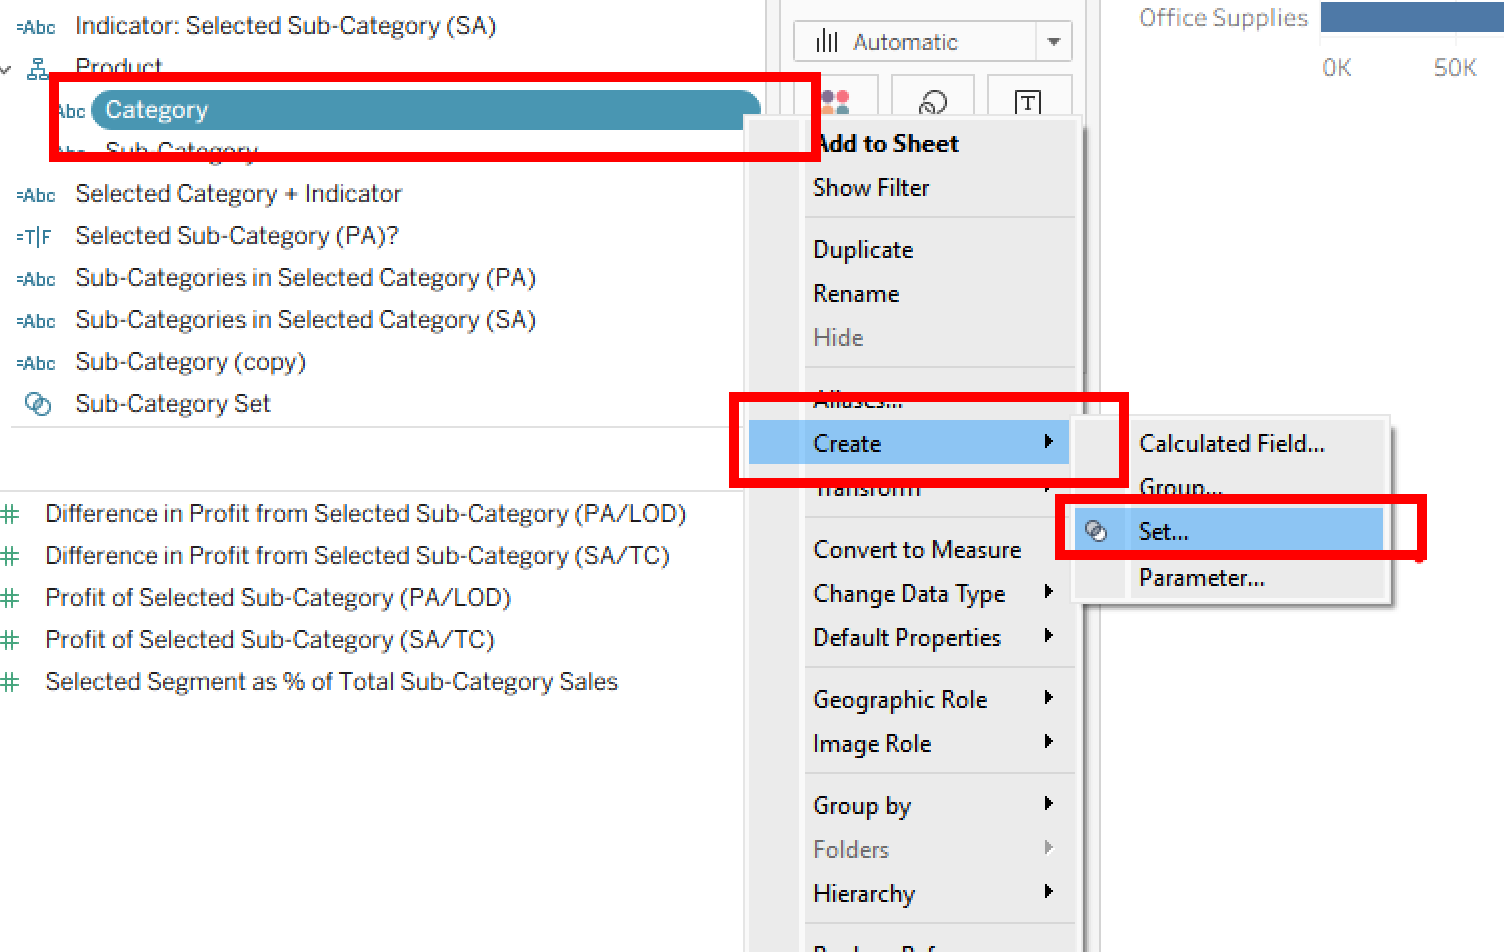1504x952 pixels.
Task: Click Duplicate in the context menu
Action: (863, 250)
